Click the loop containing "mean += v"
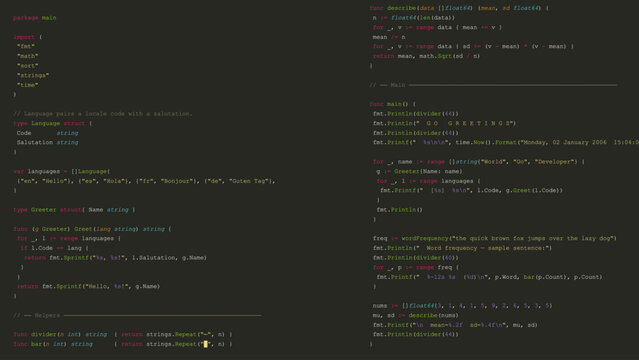 click(437, 27)
